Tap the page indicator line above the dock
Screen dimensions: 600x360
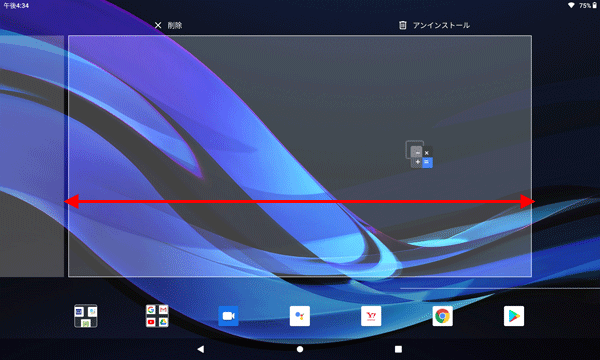tap(500, 288)
